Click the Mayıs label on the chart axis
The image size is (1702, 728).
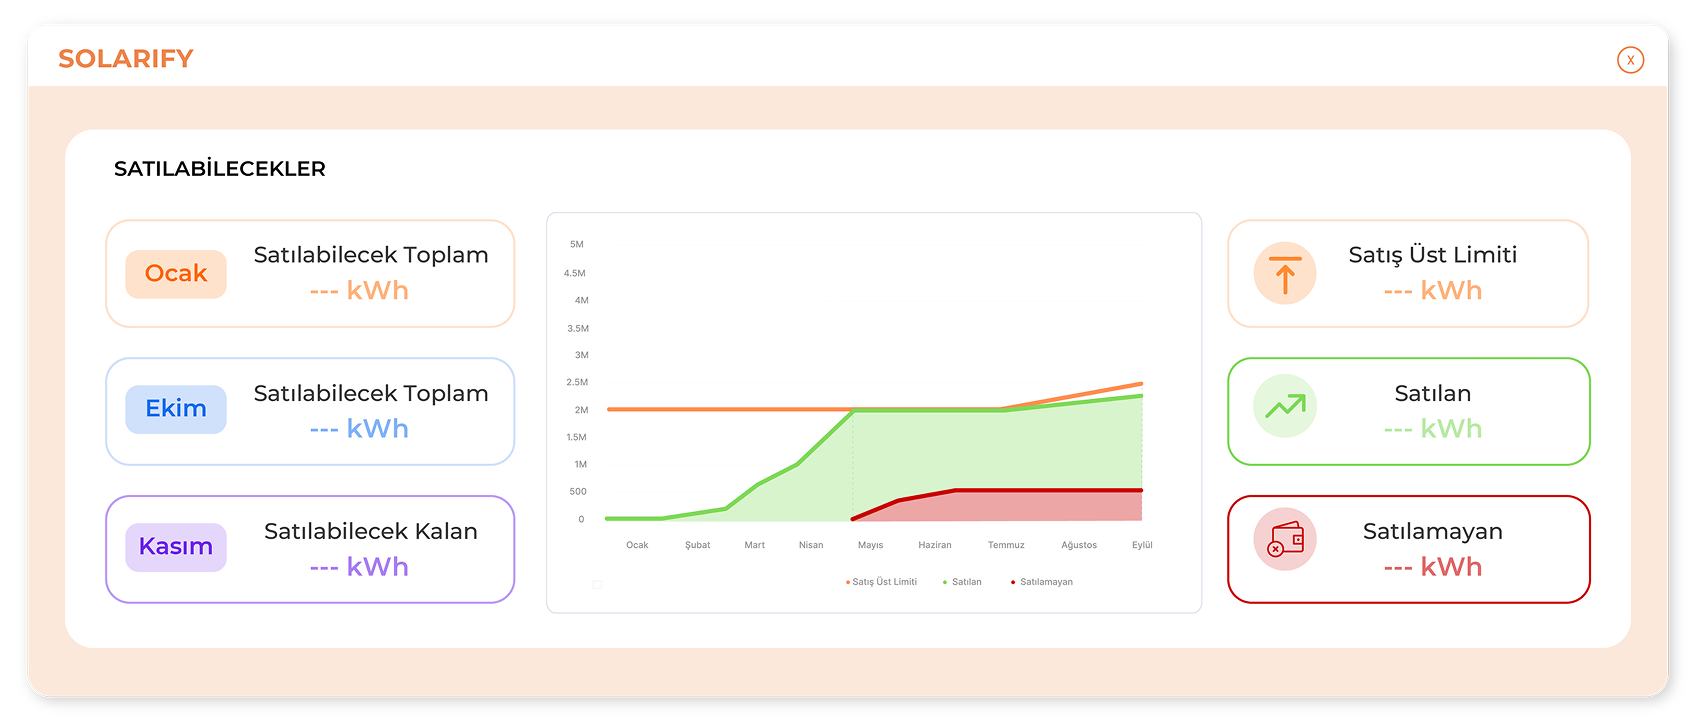pos(870,545)
